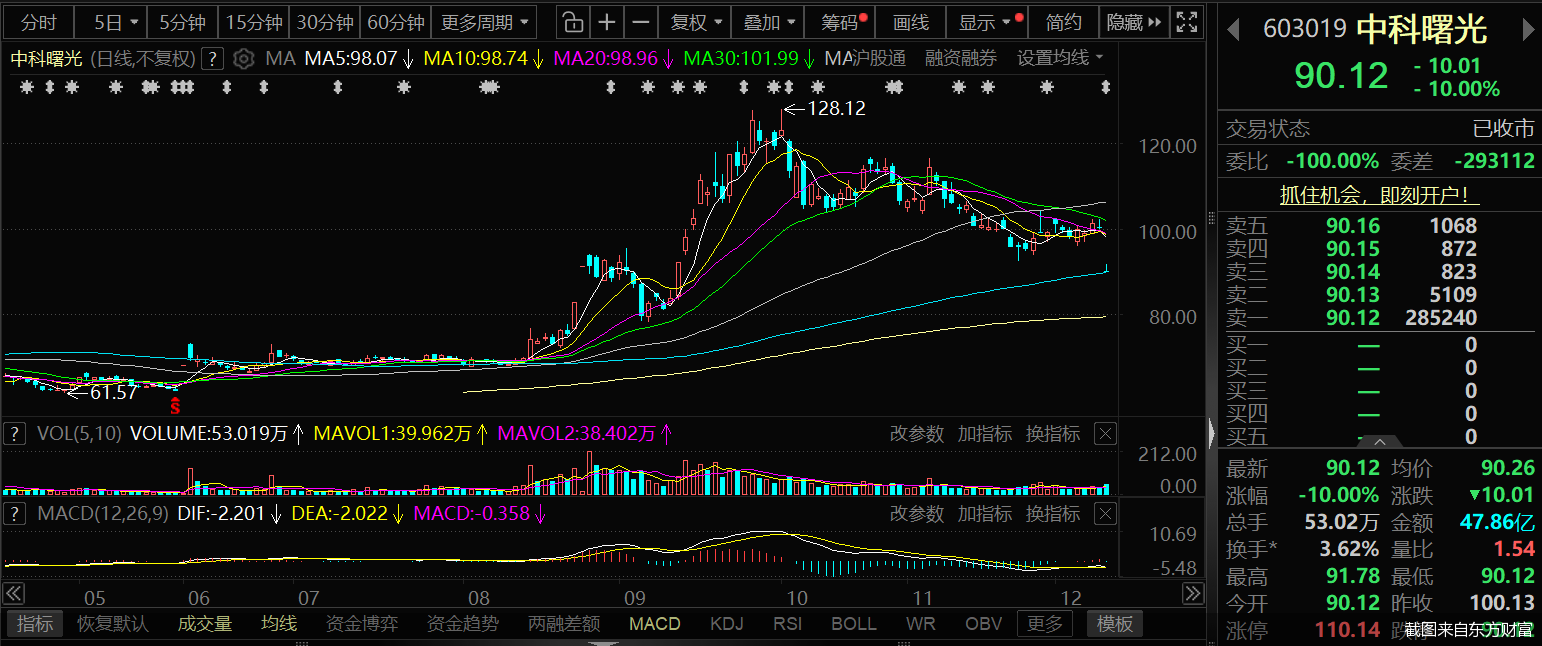Close the MACD indicator panel
Image resolution: width=1542 pixels, height=646 pixels.
tap(1104, 514)
